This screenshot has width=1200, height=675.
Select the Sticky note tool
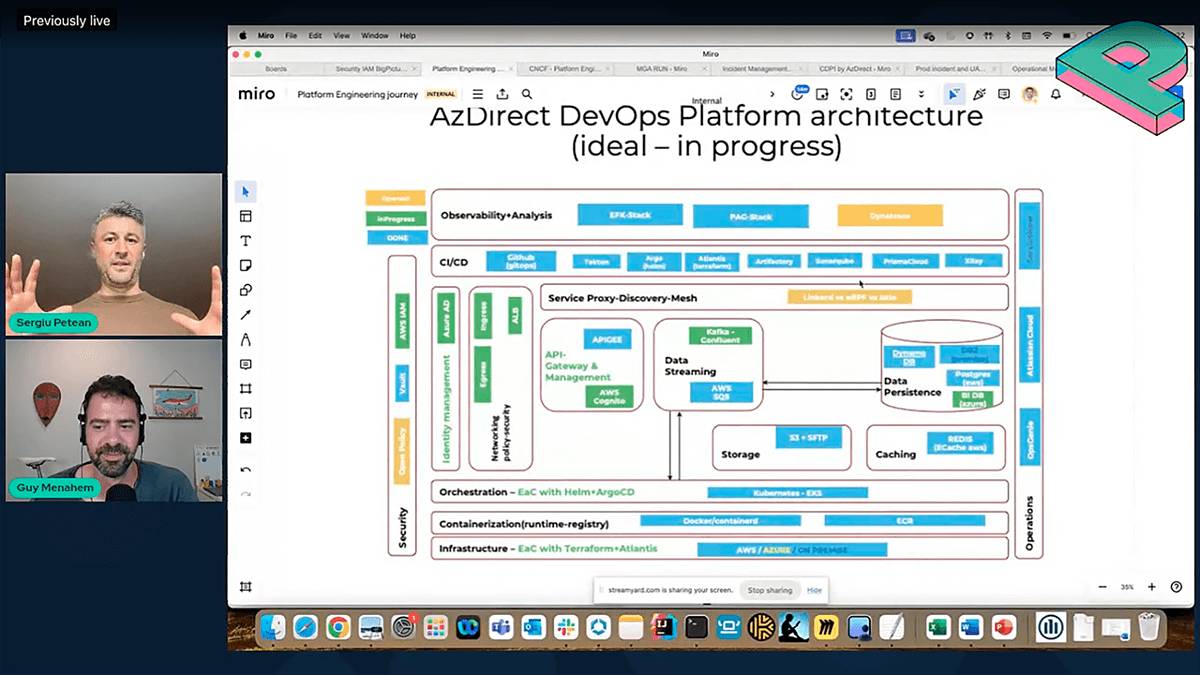coord(246,265)
